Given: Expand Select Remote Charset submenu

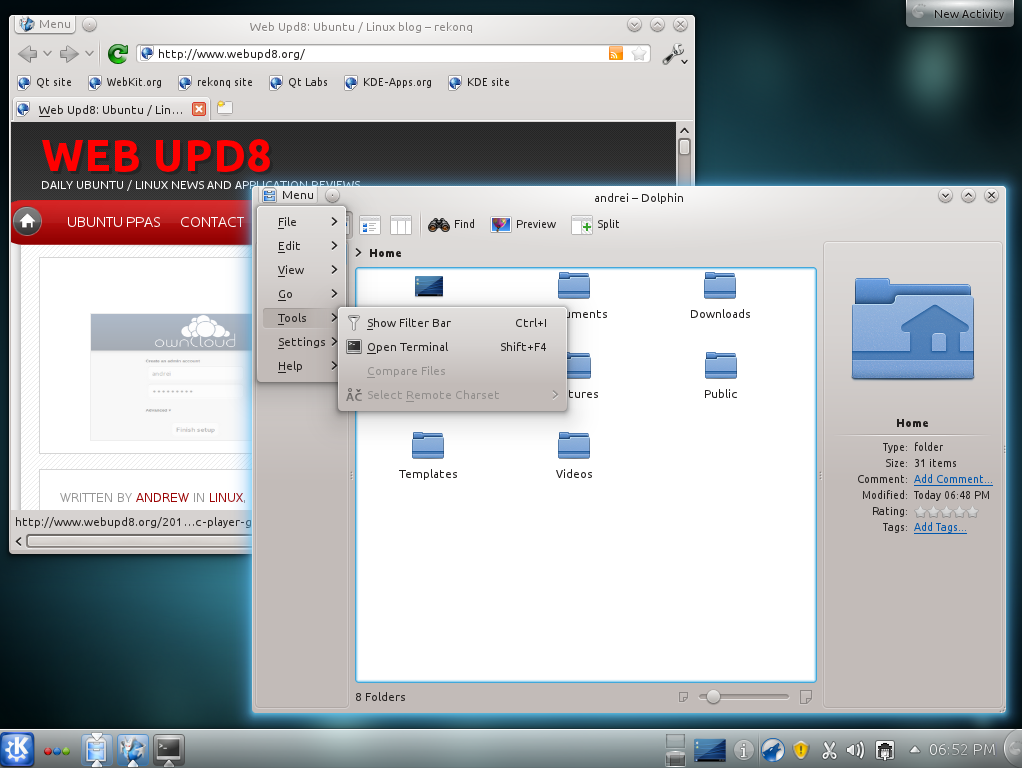Looking at the screenshot, I should tap(452, 395).
